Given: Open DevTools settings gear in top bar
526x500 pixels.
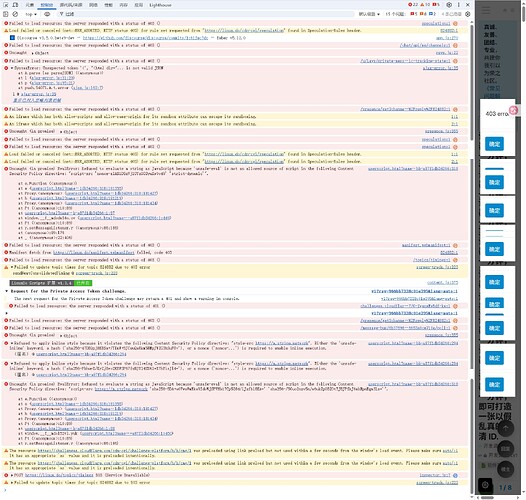Looking at the screenshot, I should click(x=449, y=5).
